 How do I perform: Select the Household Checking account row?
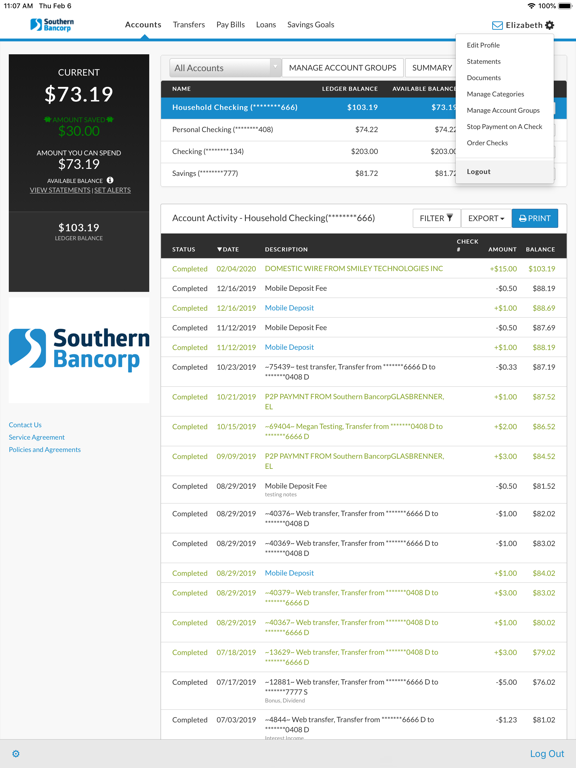309,108
